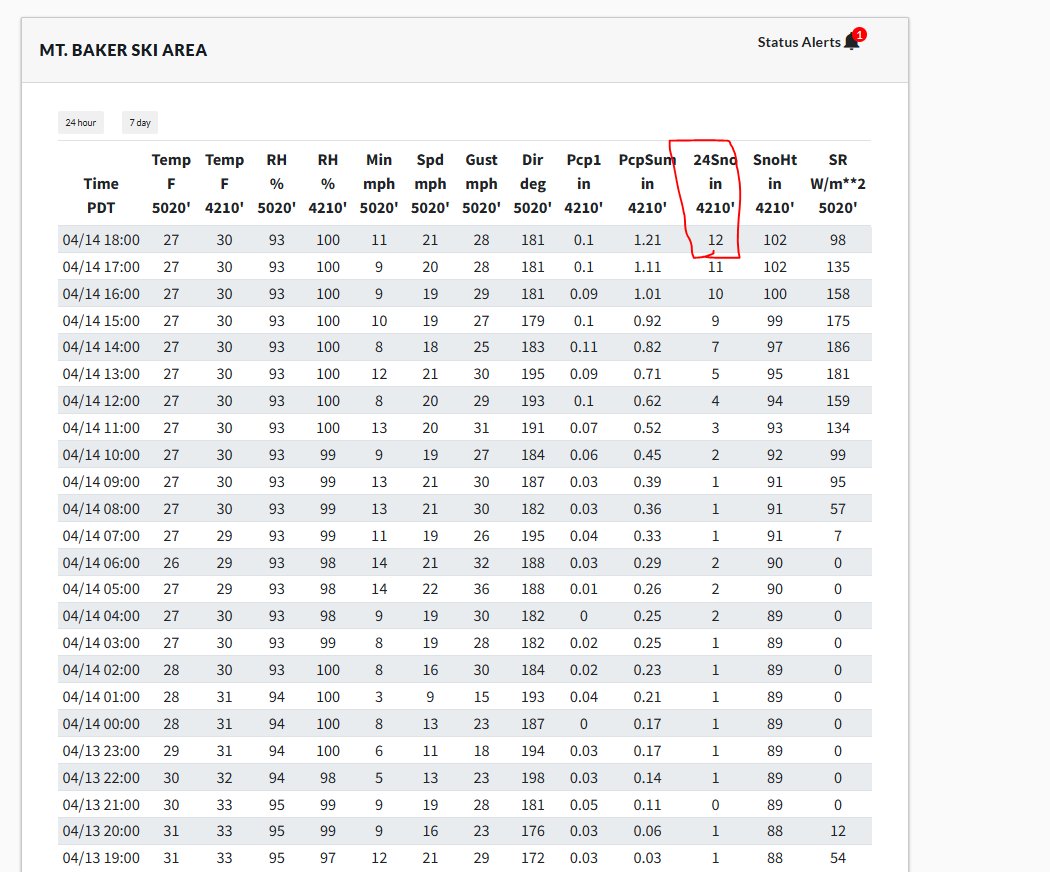Select the 04/14 12:00 time cell
1050x872 pixels.
point(101,401)
